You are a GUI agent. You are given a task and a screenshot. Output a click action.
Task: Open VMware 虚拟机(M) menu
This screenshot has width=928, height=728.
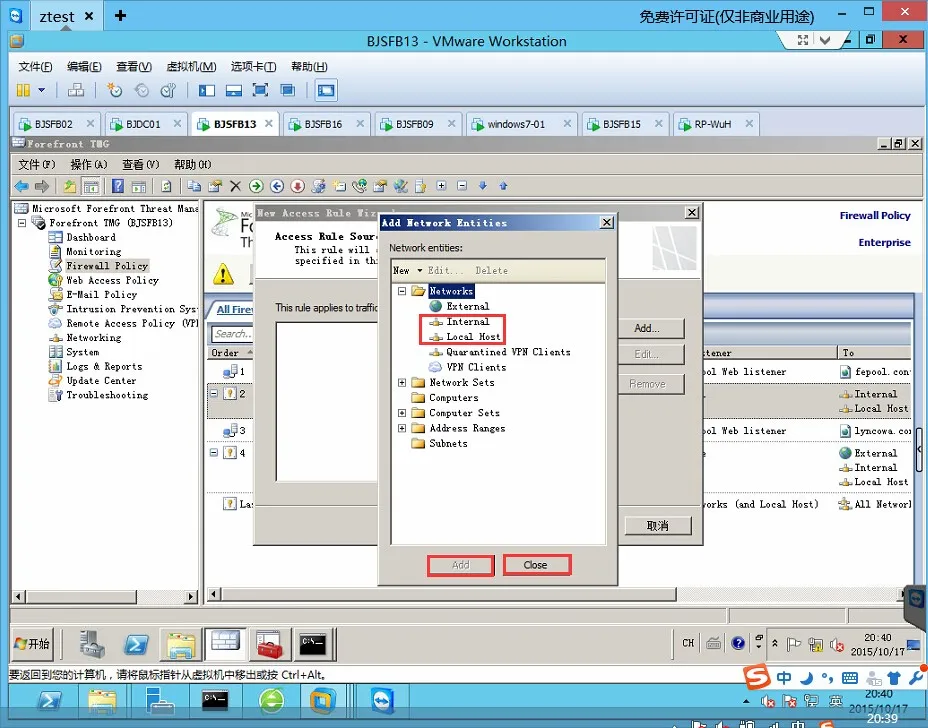click(x=191, y=66)
